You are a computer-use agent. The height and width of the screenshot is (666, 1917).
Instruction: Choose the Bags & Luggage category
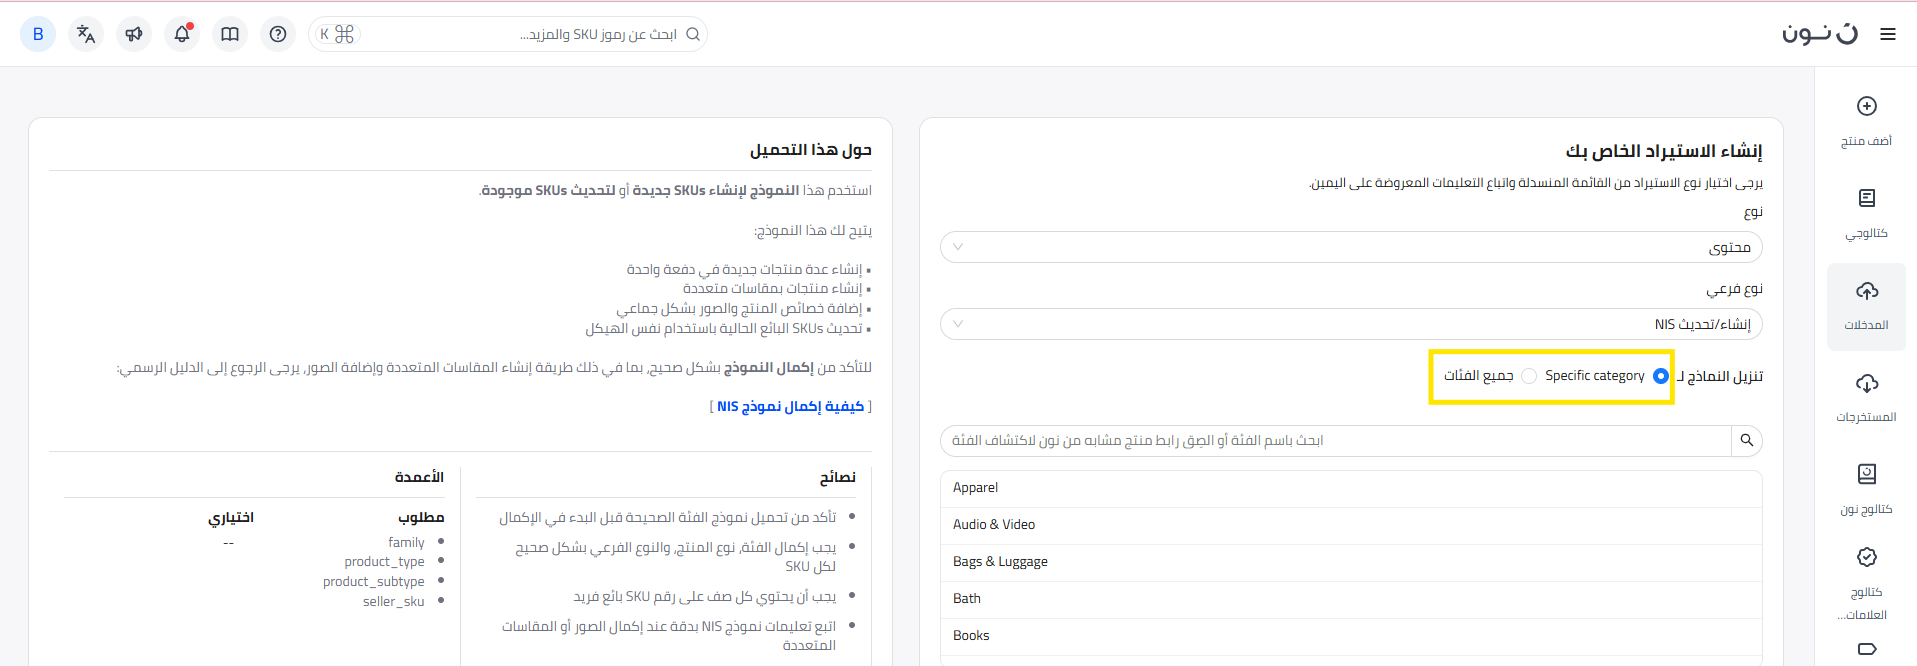pos(1000,562)
